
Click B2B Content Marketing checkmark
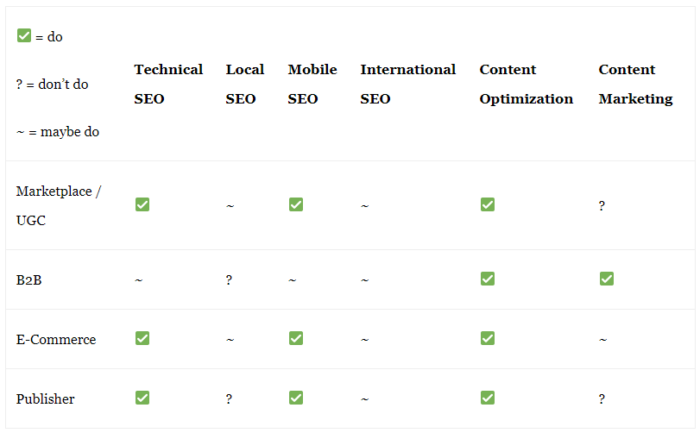607,279
